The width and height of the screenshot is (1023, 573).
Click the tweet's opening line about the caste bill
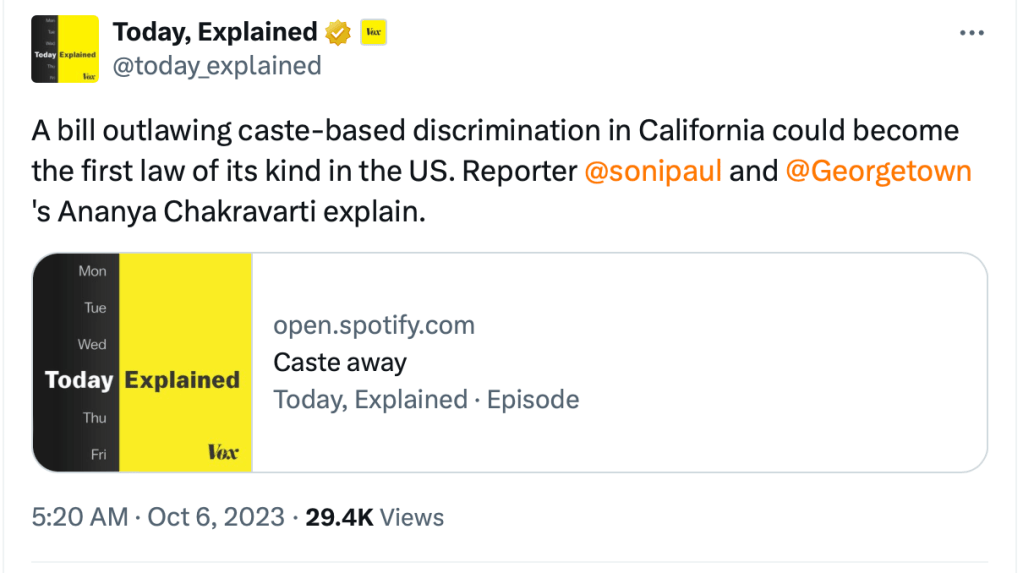[x=494, y=132]
